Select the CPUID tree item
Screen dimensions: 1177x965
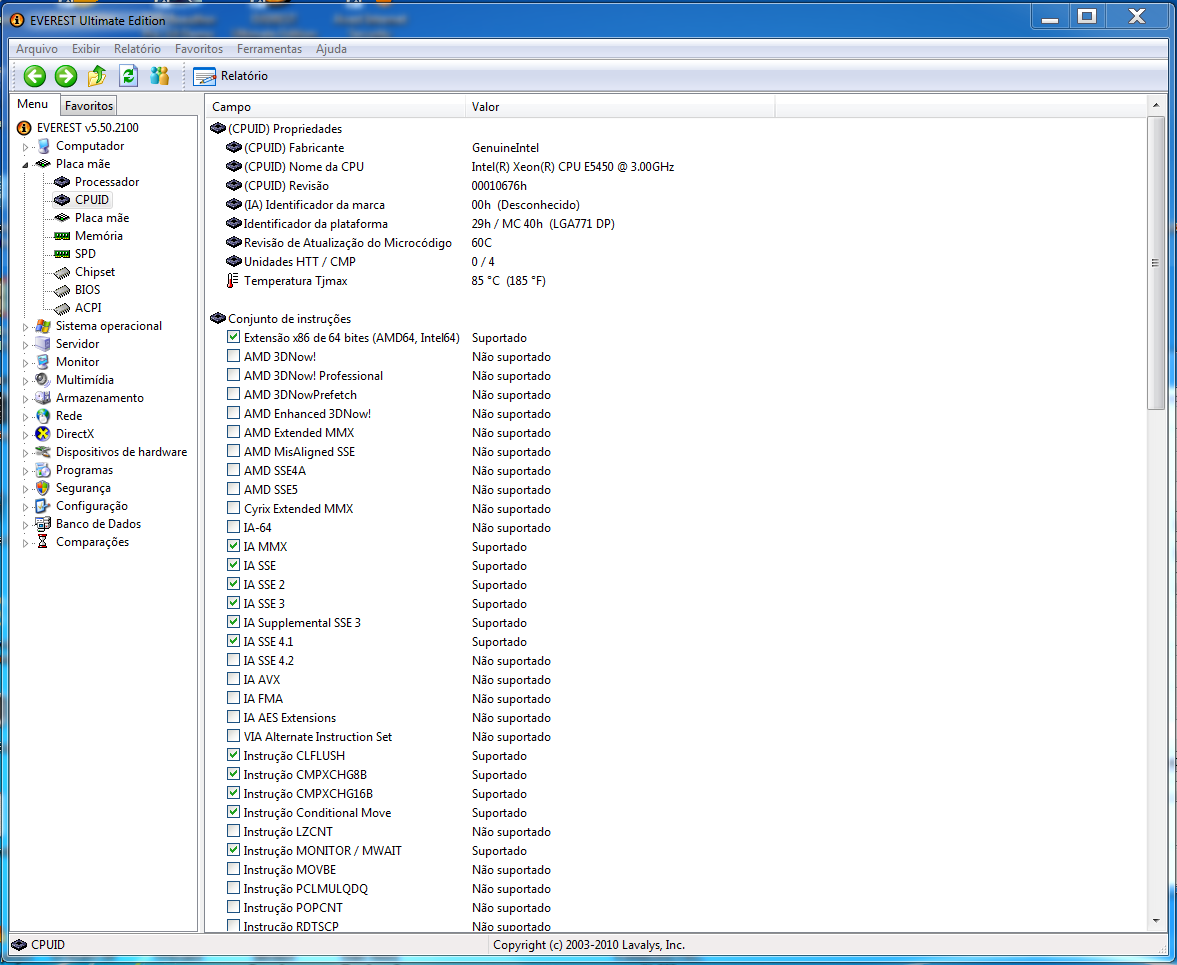[92, 200]
